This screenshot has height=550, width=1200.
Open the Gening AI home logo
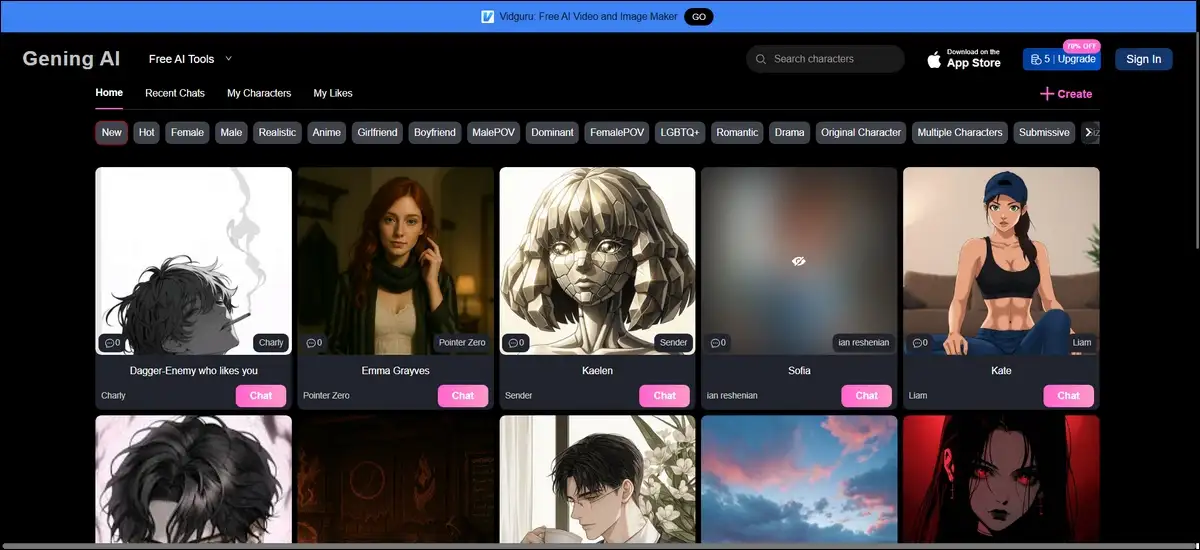coord(71,59)
